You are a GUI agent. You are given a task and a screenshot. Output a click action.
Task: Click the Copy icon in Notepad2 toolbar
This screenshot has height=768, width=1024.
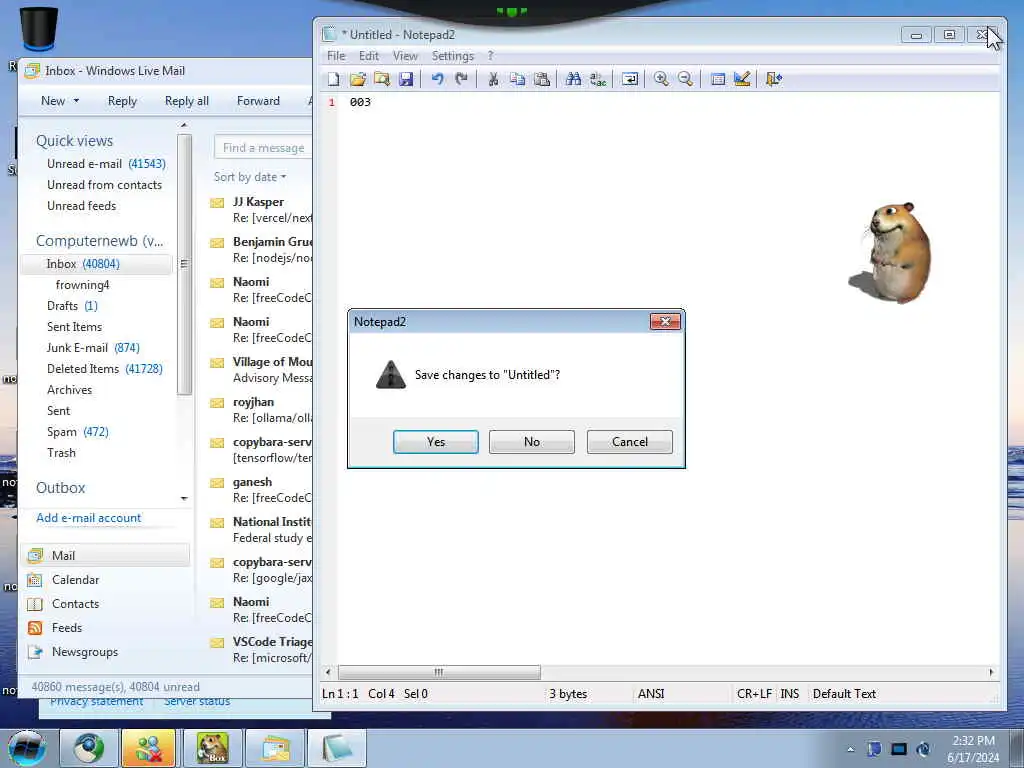[517, 79]
